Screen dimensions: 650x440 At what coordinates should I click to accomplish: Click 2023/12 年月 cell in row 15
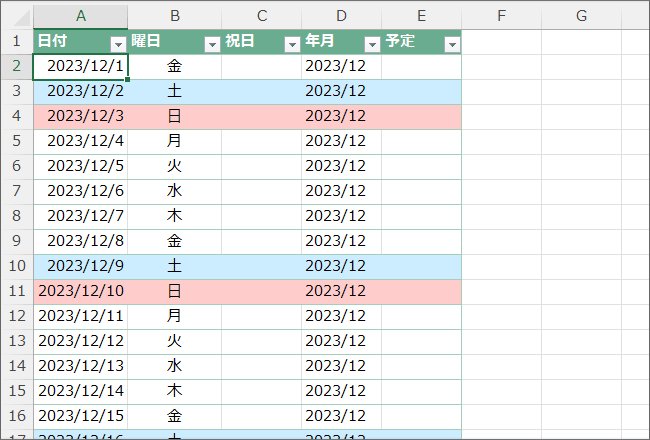(342, 391)
